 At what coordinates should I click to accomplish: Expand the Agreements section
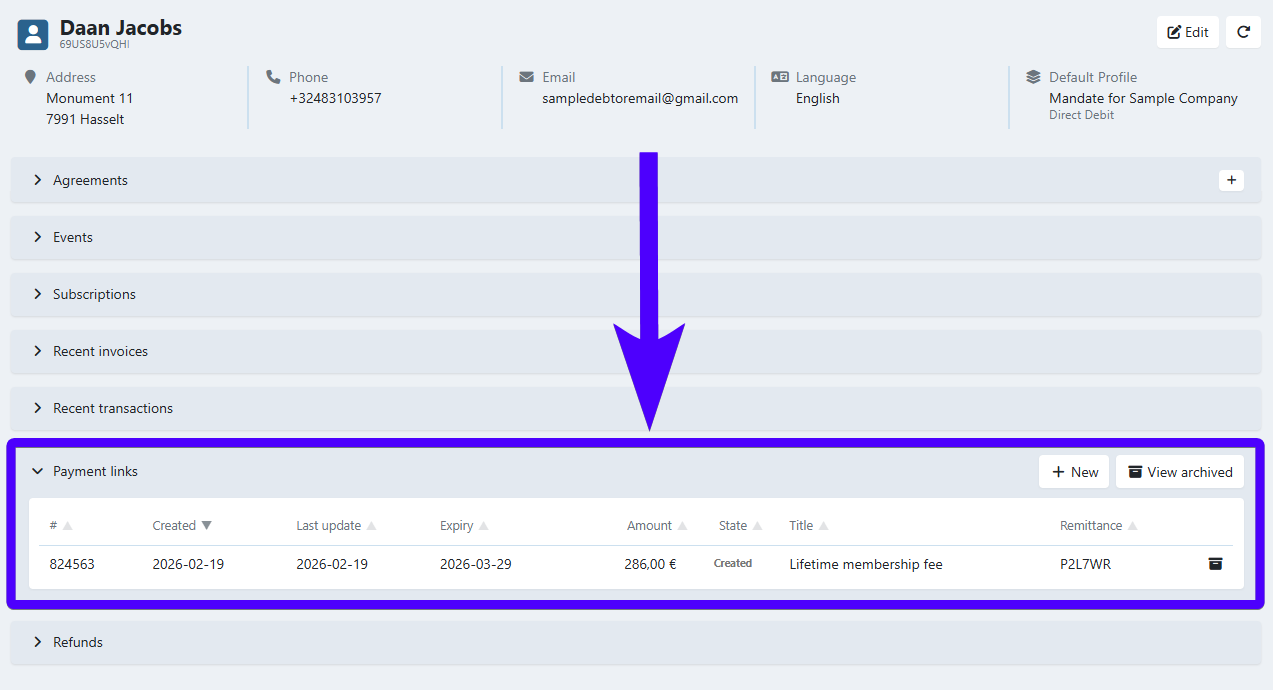pyautogui.click(x=90, y=180)
